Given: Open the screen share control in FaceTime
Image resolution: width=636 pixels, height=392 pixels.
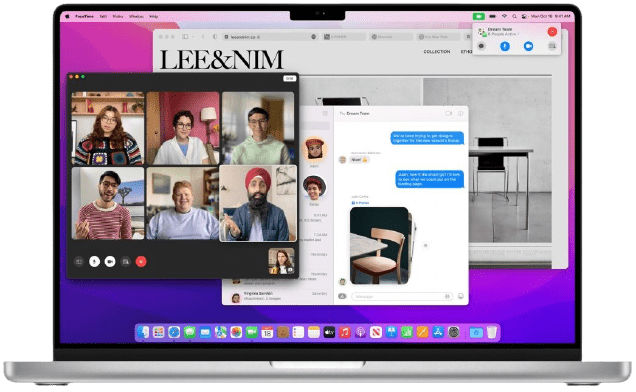Looking at the screenshot, I should pyautogui.click(x=126, y=262).
